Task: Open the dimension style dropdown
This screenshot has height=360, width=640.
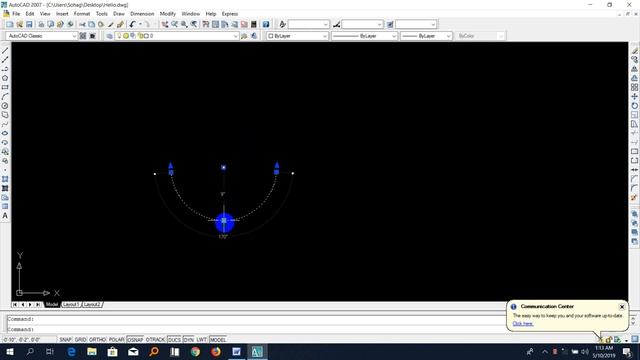Action: 362,24
